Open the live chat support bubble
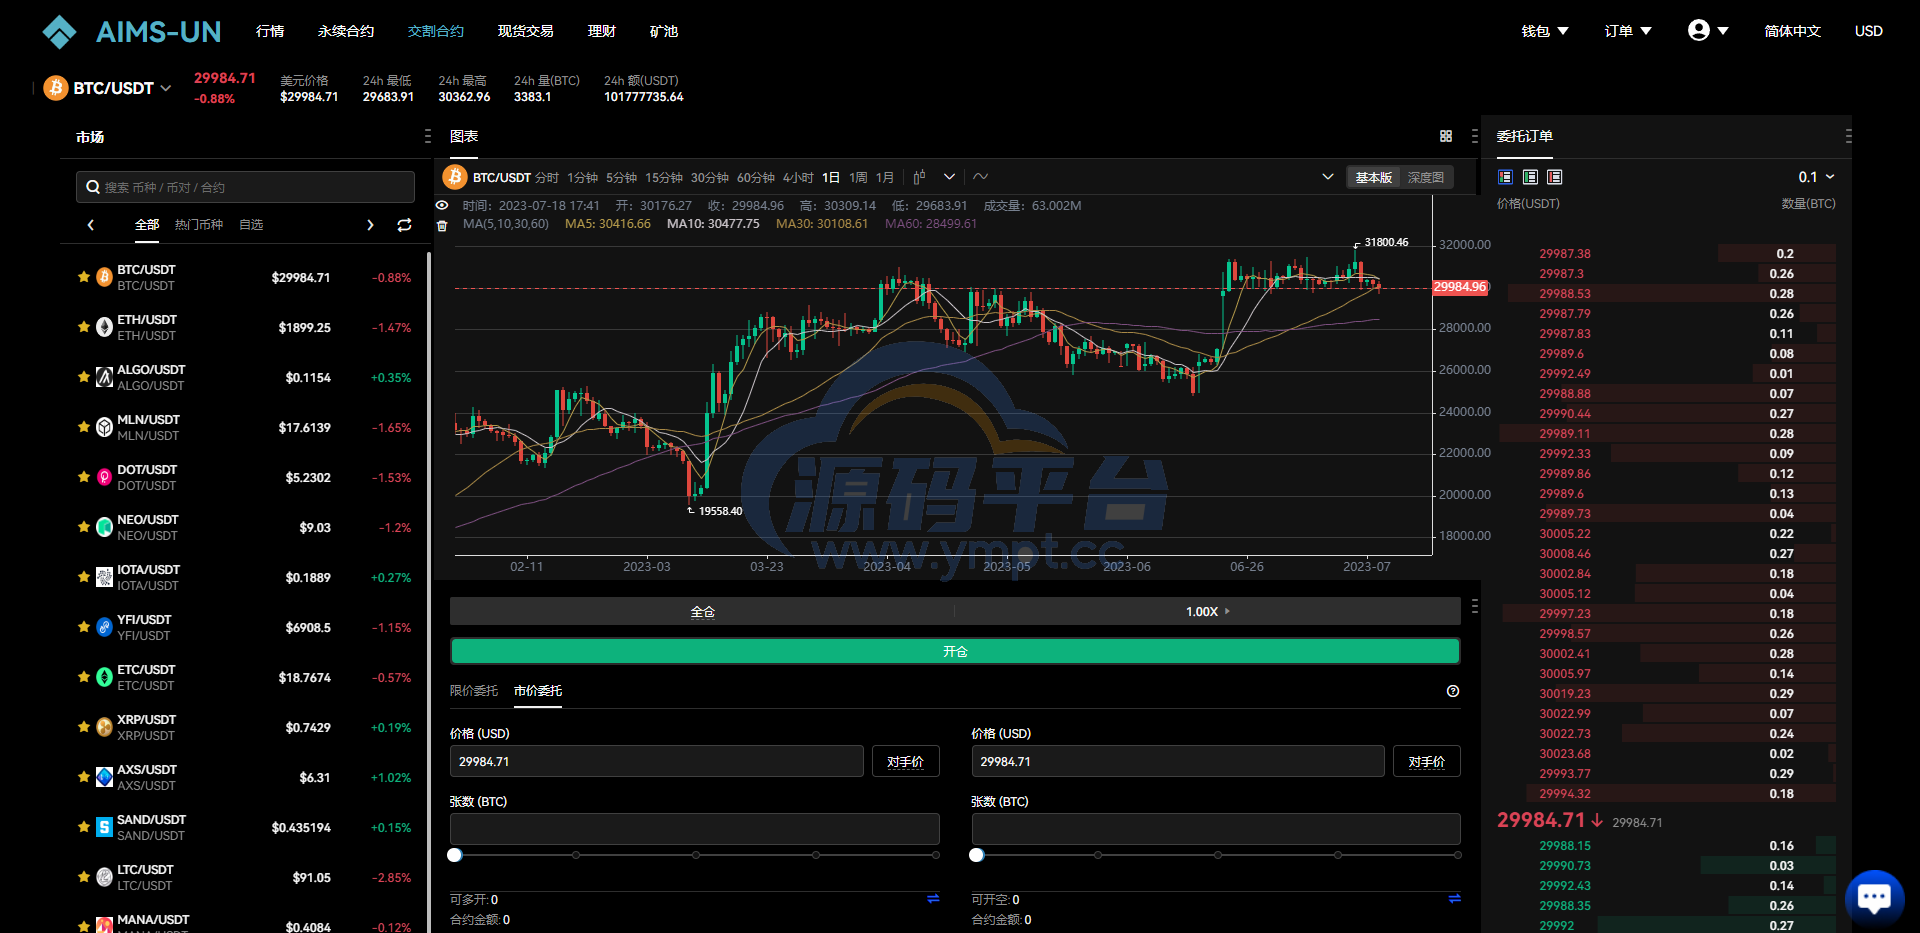1920x933 pixels. pyautogui.click(x=1874, y=897)
